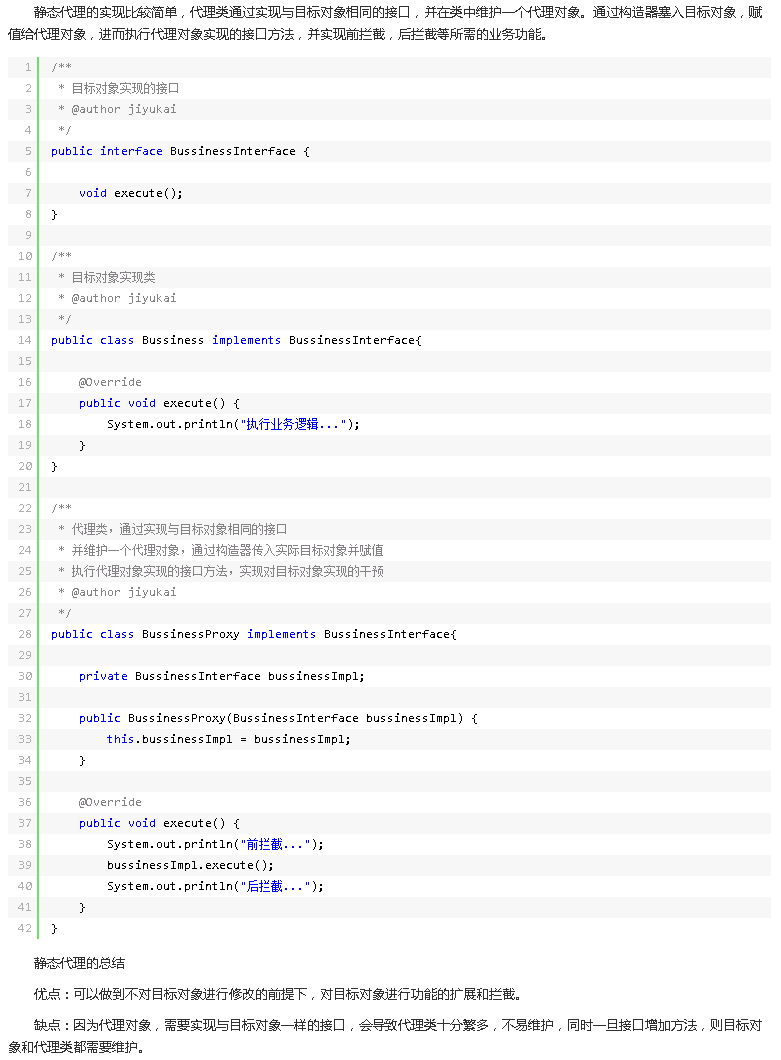Click "@author jiyukai" on line 26

pos(123,592)
